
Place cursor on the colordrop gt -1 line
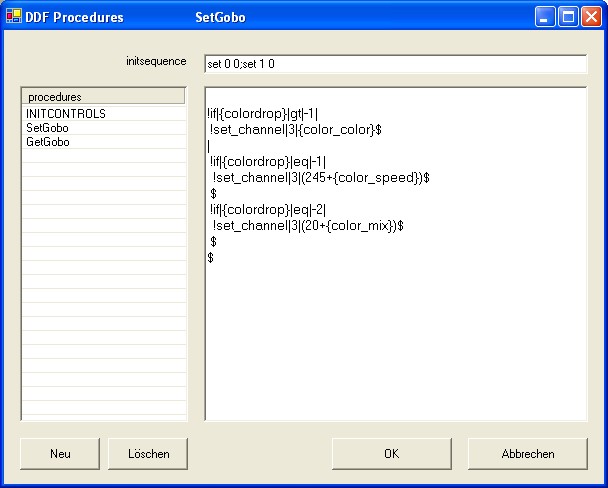[261, 114]
